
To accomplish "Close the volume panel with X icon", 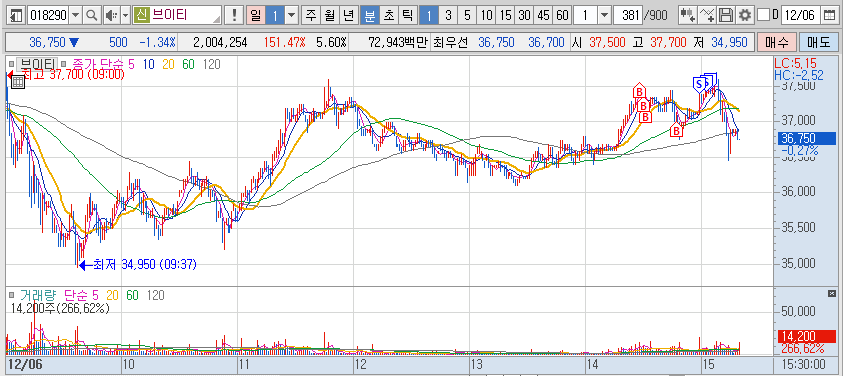I will 832,293.
